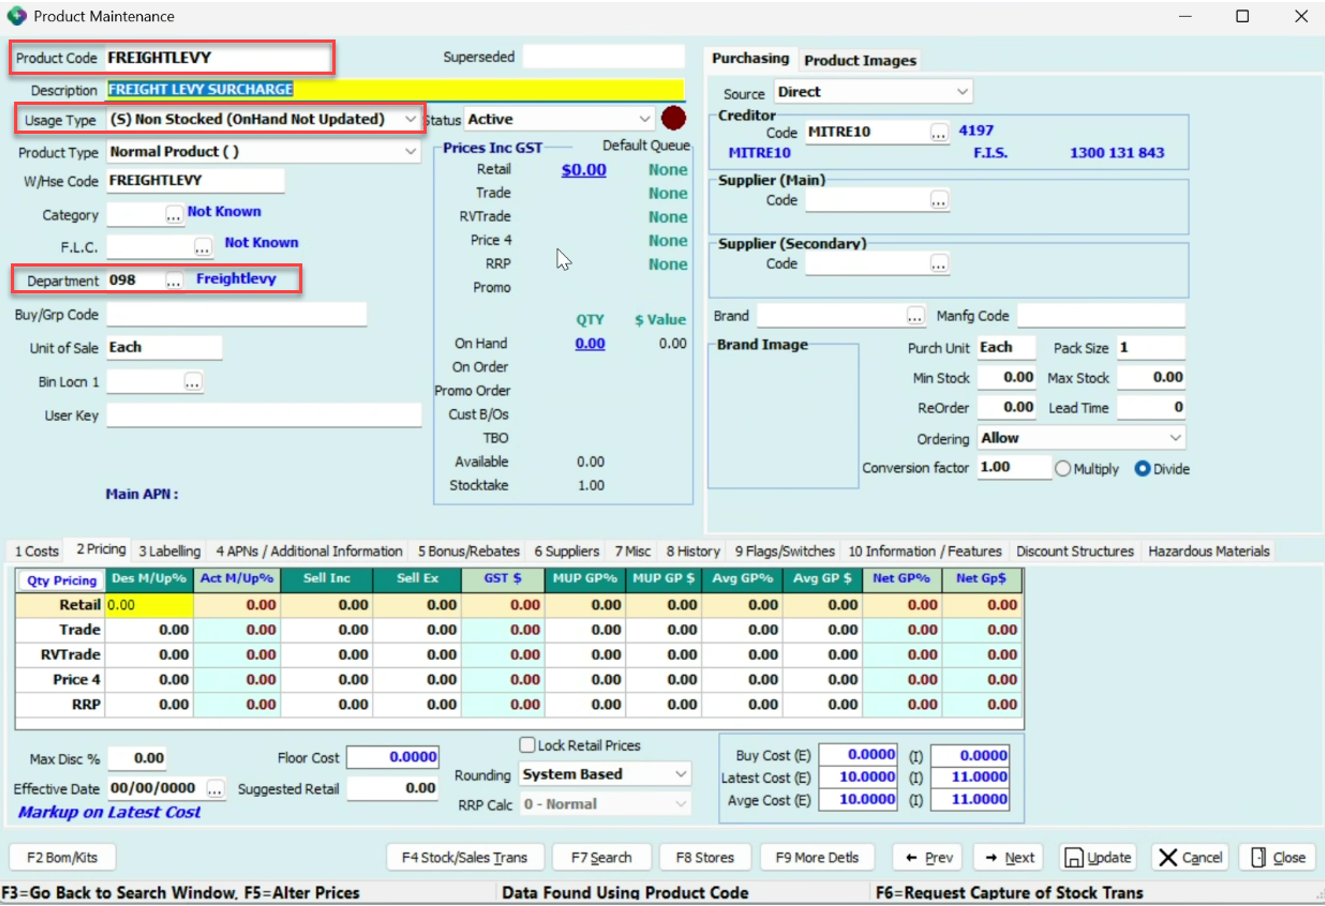Image resolution: width=1325 pixels, height=906 pixels.
Task: Click the red status indicator circle
Action: 674,118
